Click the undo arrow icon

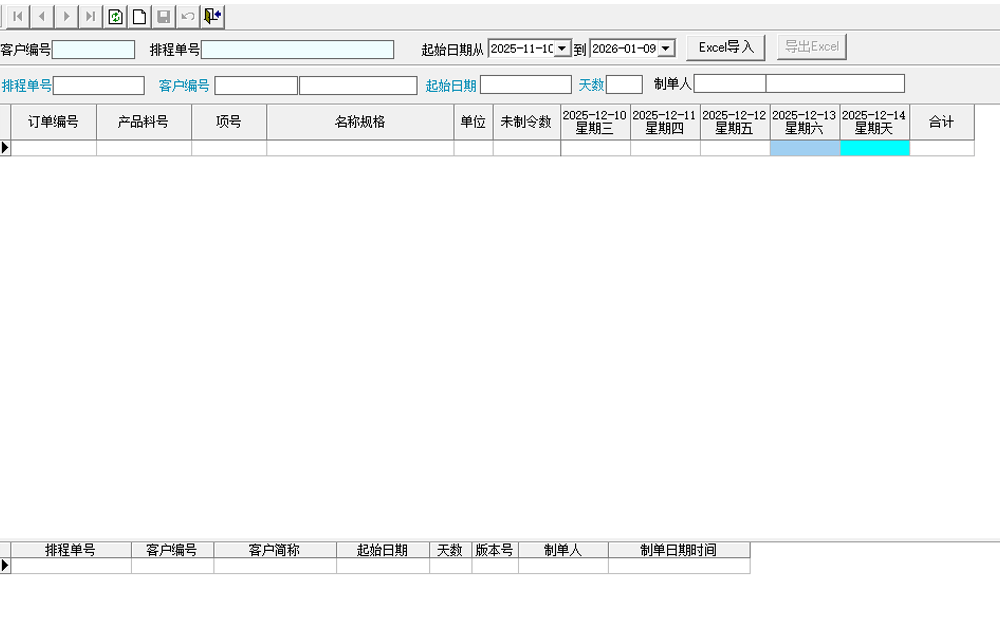(x=188, y=17)
